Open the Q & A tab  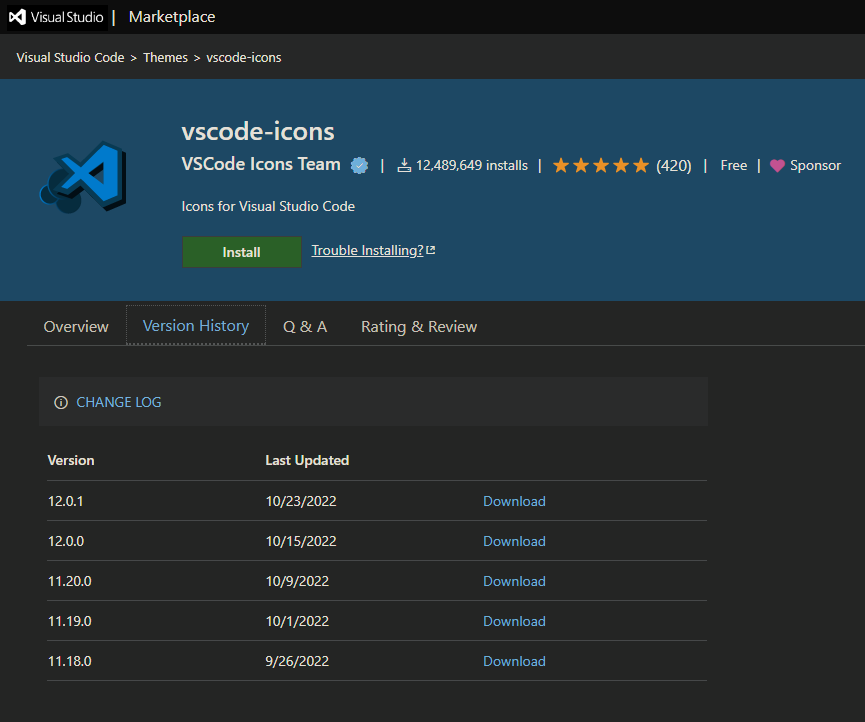tap(304, 326)
